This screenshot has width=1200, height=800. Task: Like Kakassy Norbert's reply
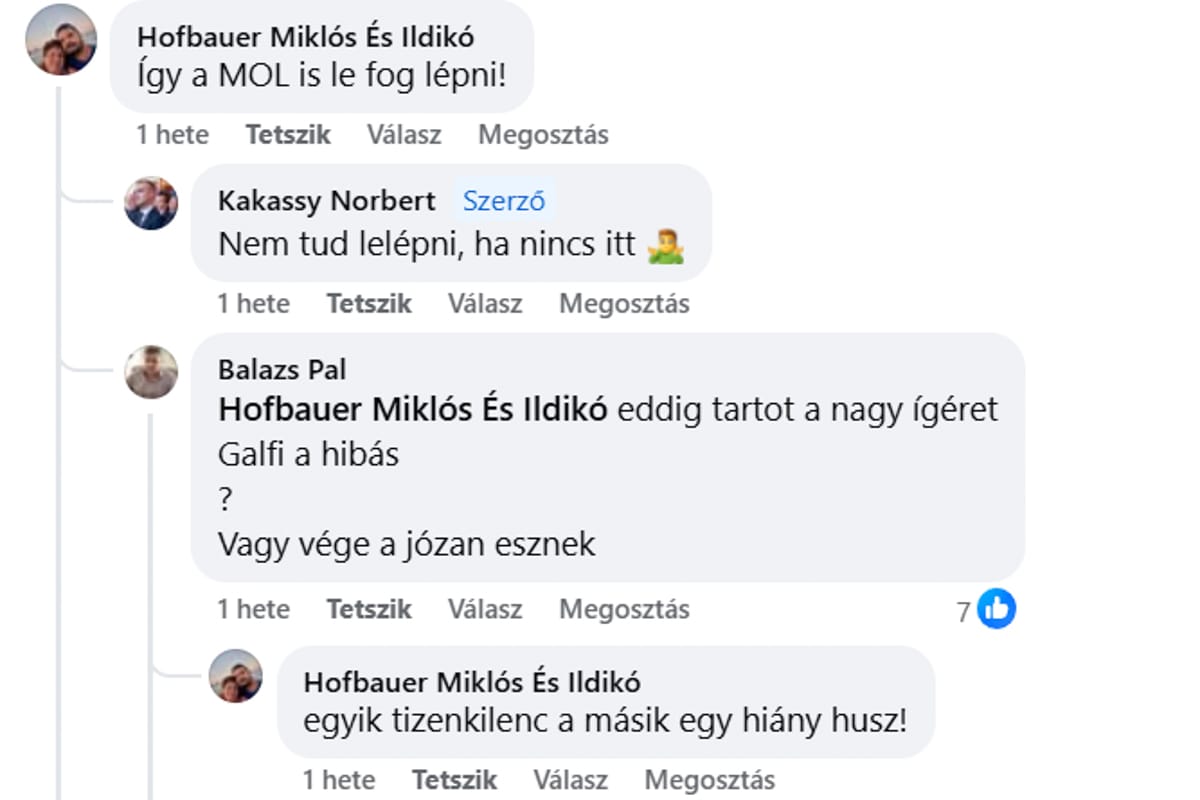pyautogui.click(x=369, y=304)
